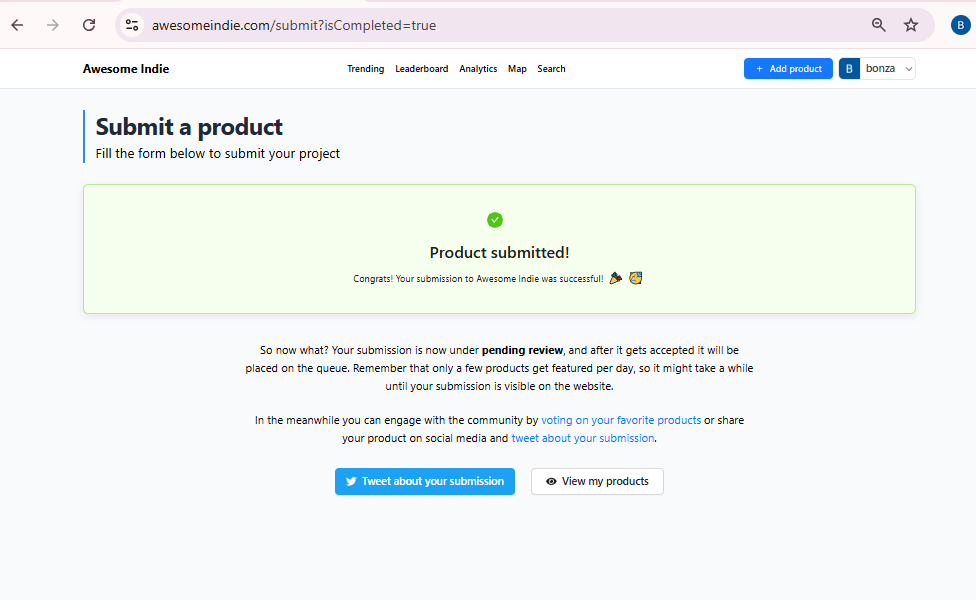Open Chrome profile avatar B
This screenshot has height=600, width=976.
[960, 25]
